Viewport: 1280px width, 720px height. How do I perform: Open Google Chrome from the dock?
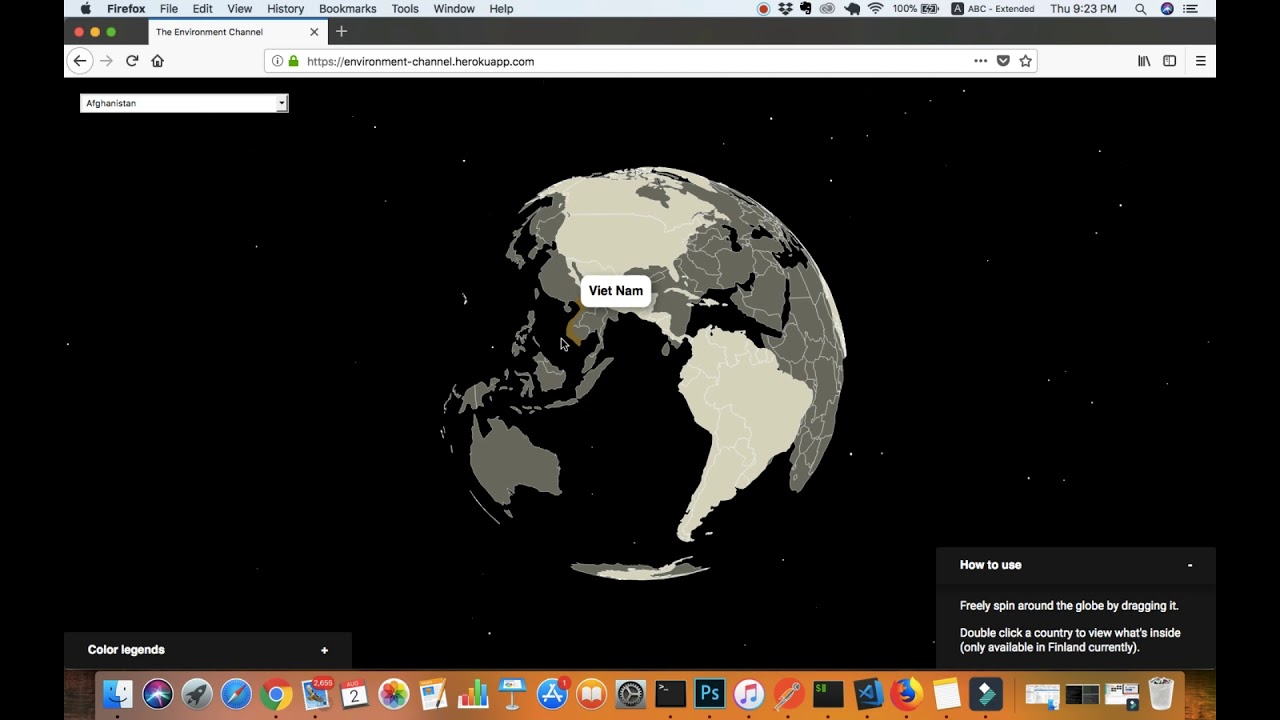tap(276, 694)
